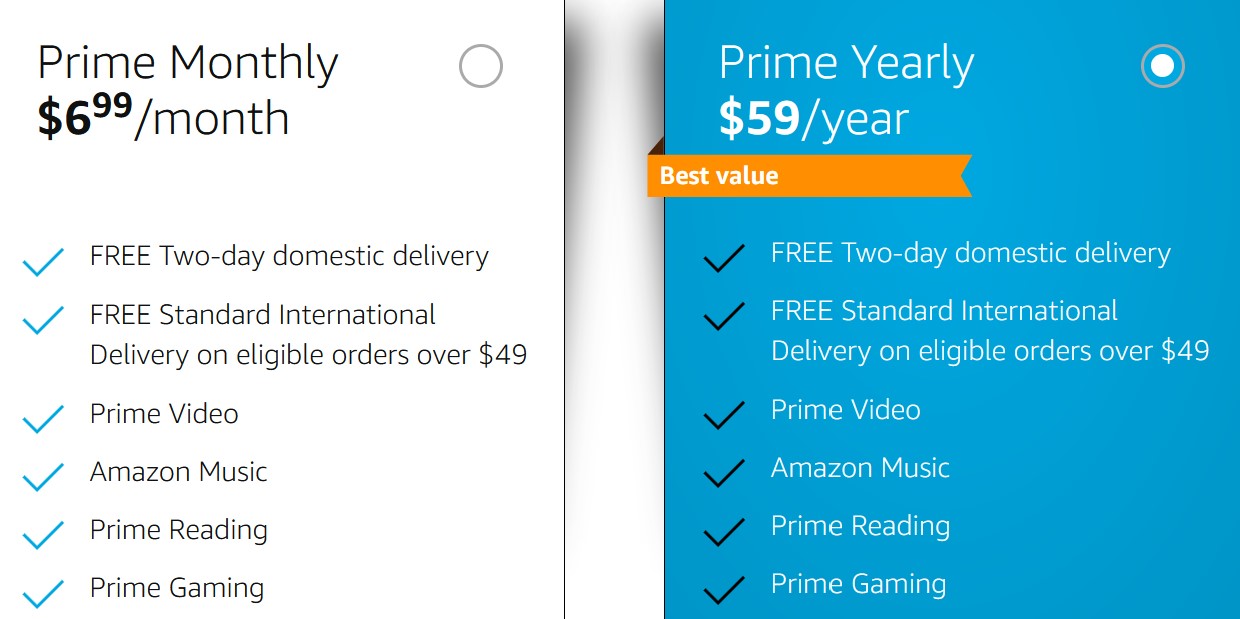Select the Prime Monthly plan radio button
The image size is (1240, 619).
(479, 66)
